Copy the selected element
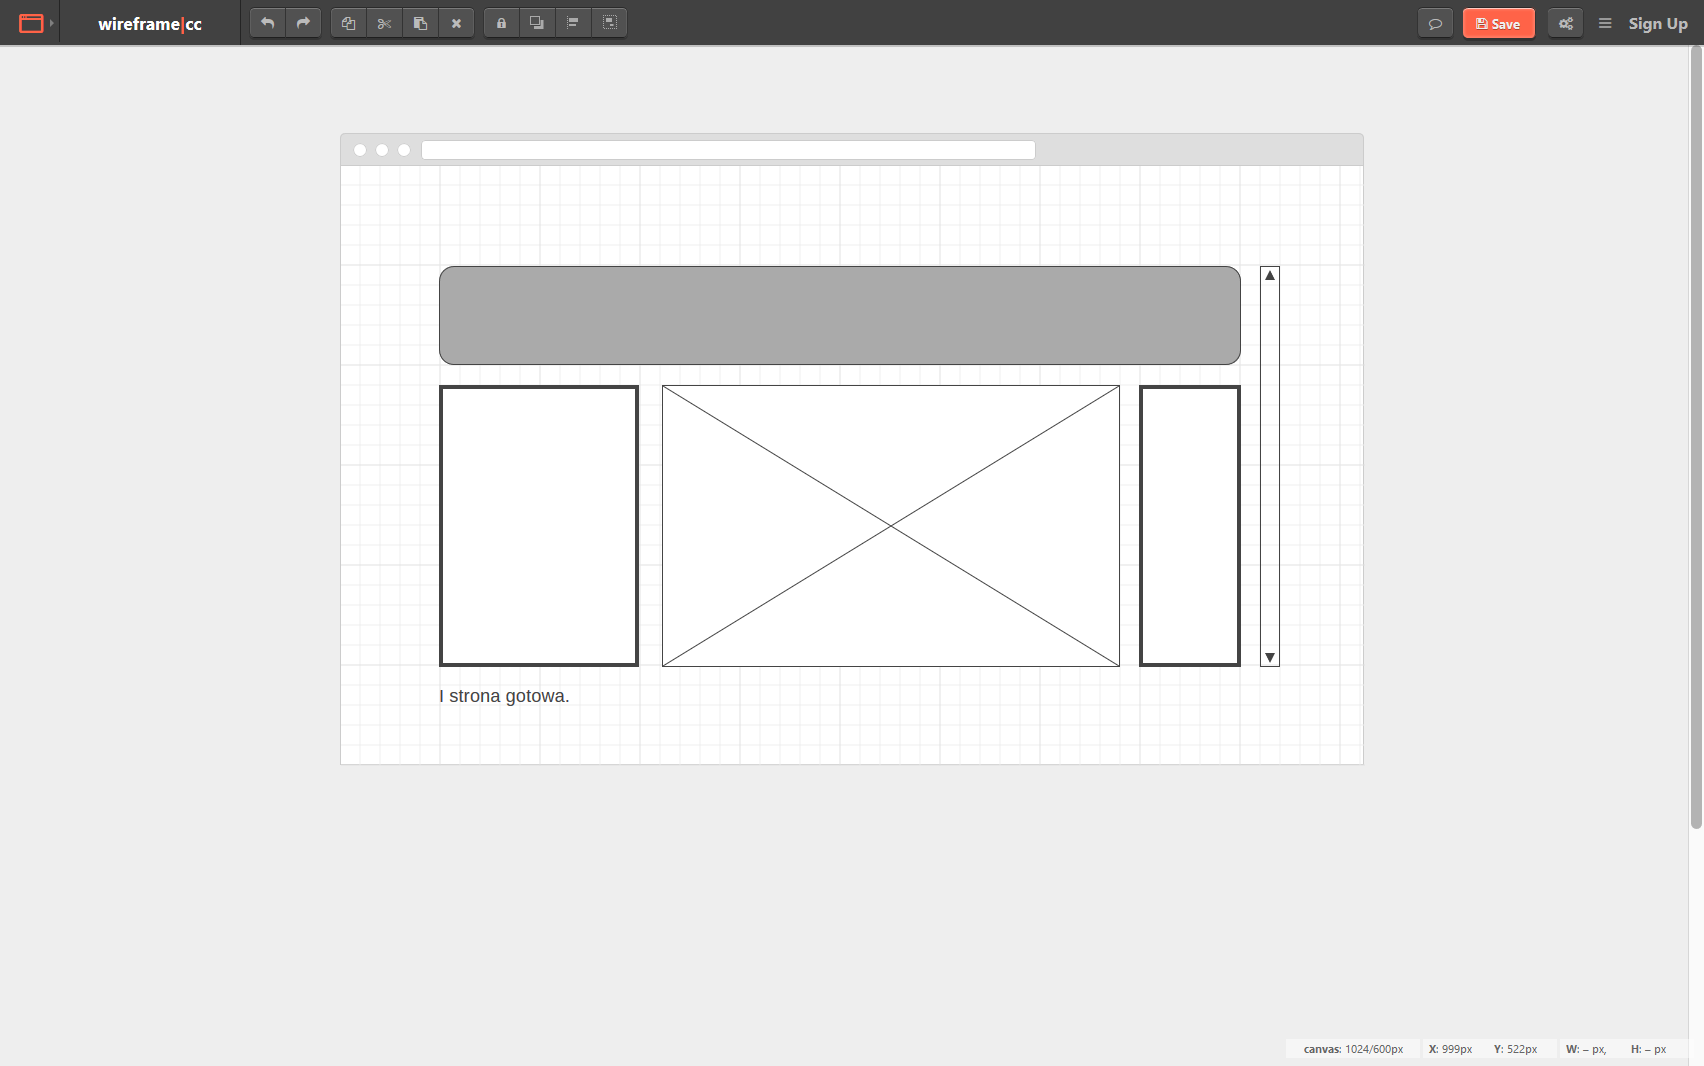 (348, 22)
